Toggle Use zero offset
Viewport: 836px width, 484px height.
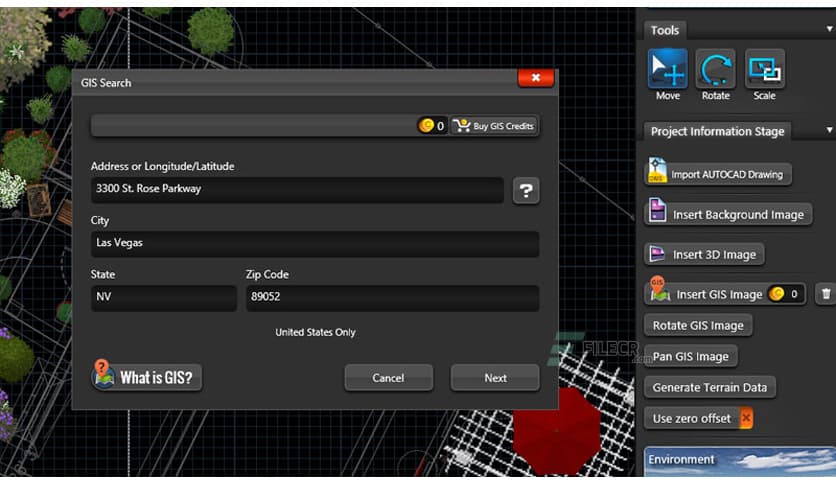tap(698, 418)
